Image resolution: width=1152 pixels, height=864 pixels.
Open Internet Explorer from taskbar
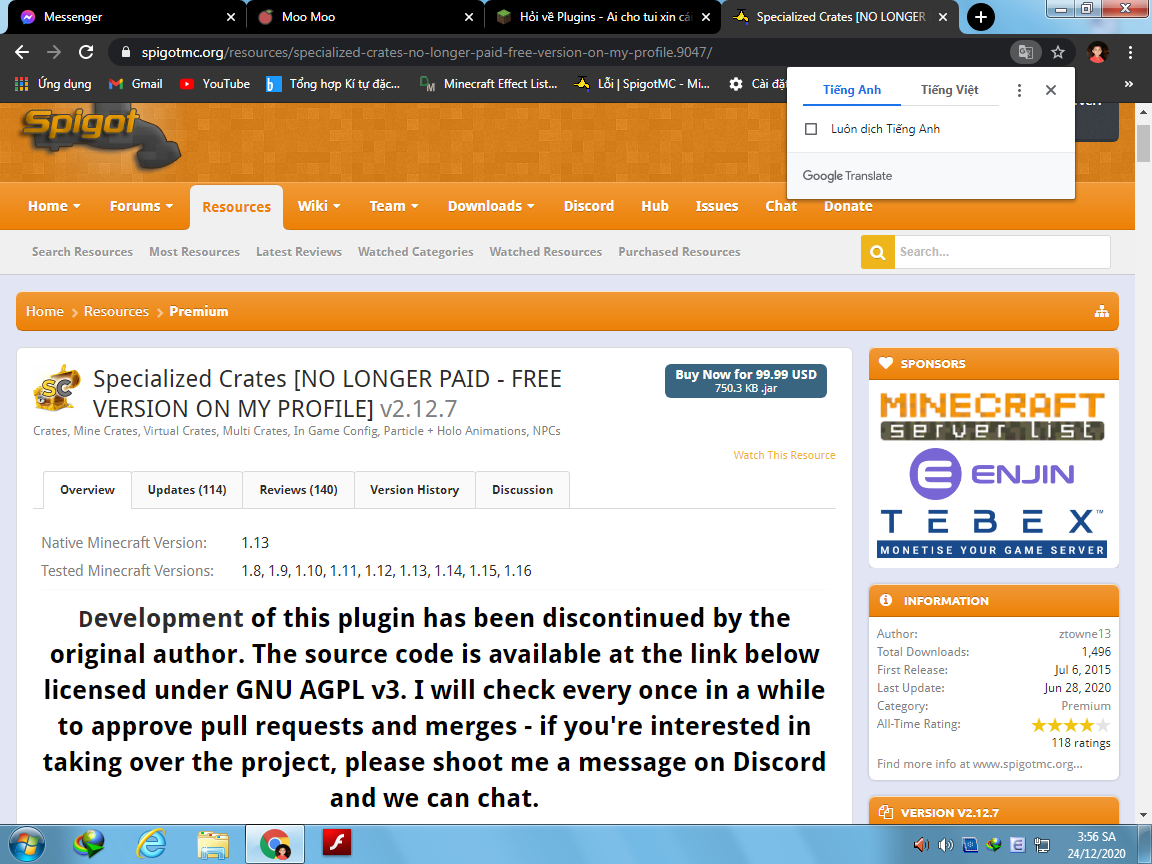[151, 844]
